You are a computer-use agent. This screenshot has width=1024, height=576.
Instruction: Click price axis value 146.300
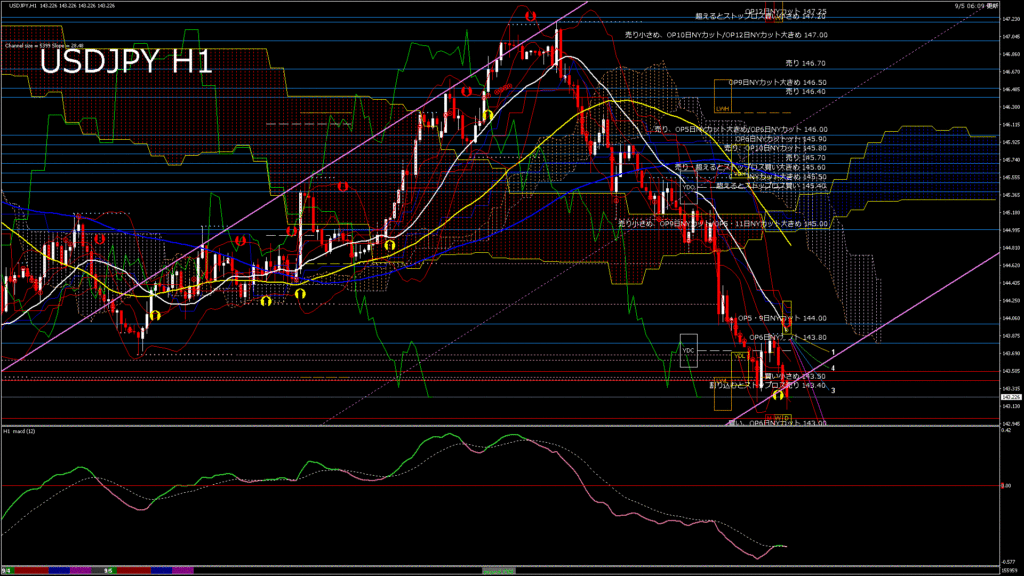tap(1011, 107)
